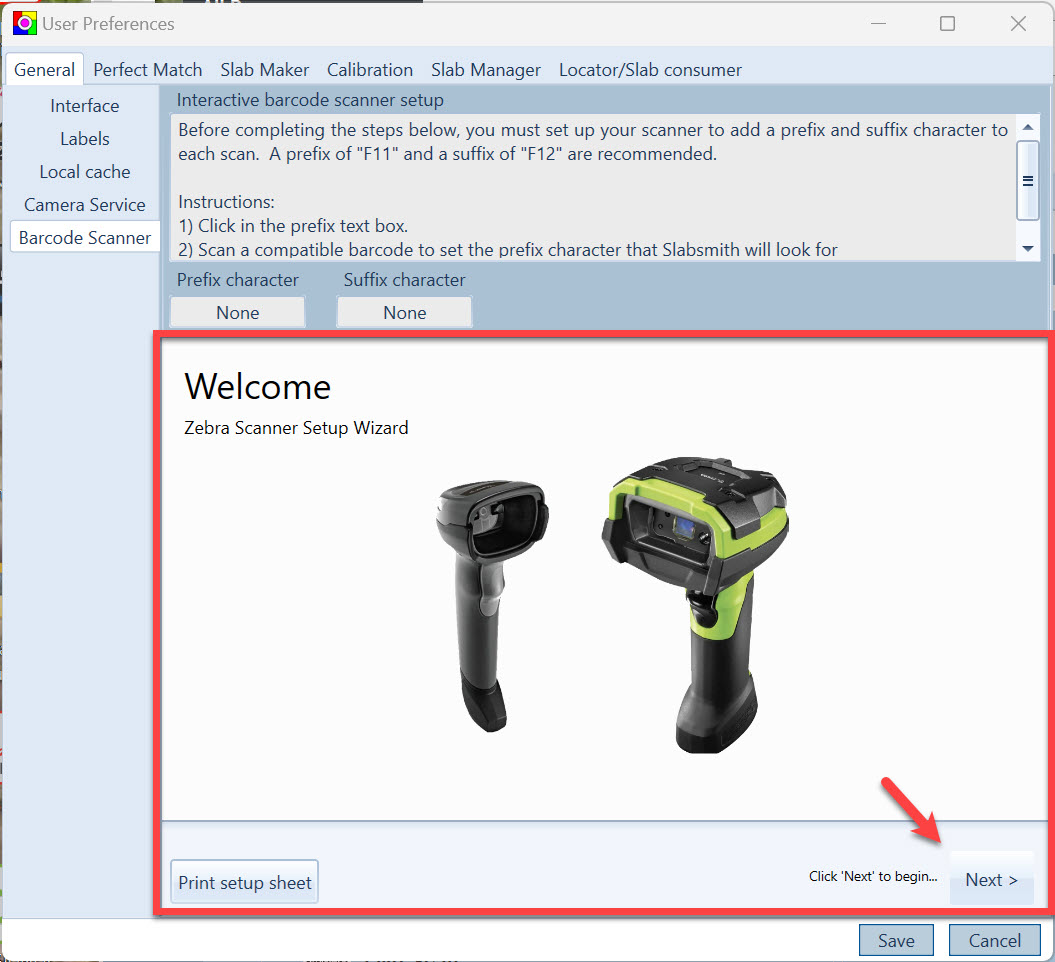Click the Suffix character None field
1055x962 pixels.
pyautogui.click(x=404, y=312)
